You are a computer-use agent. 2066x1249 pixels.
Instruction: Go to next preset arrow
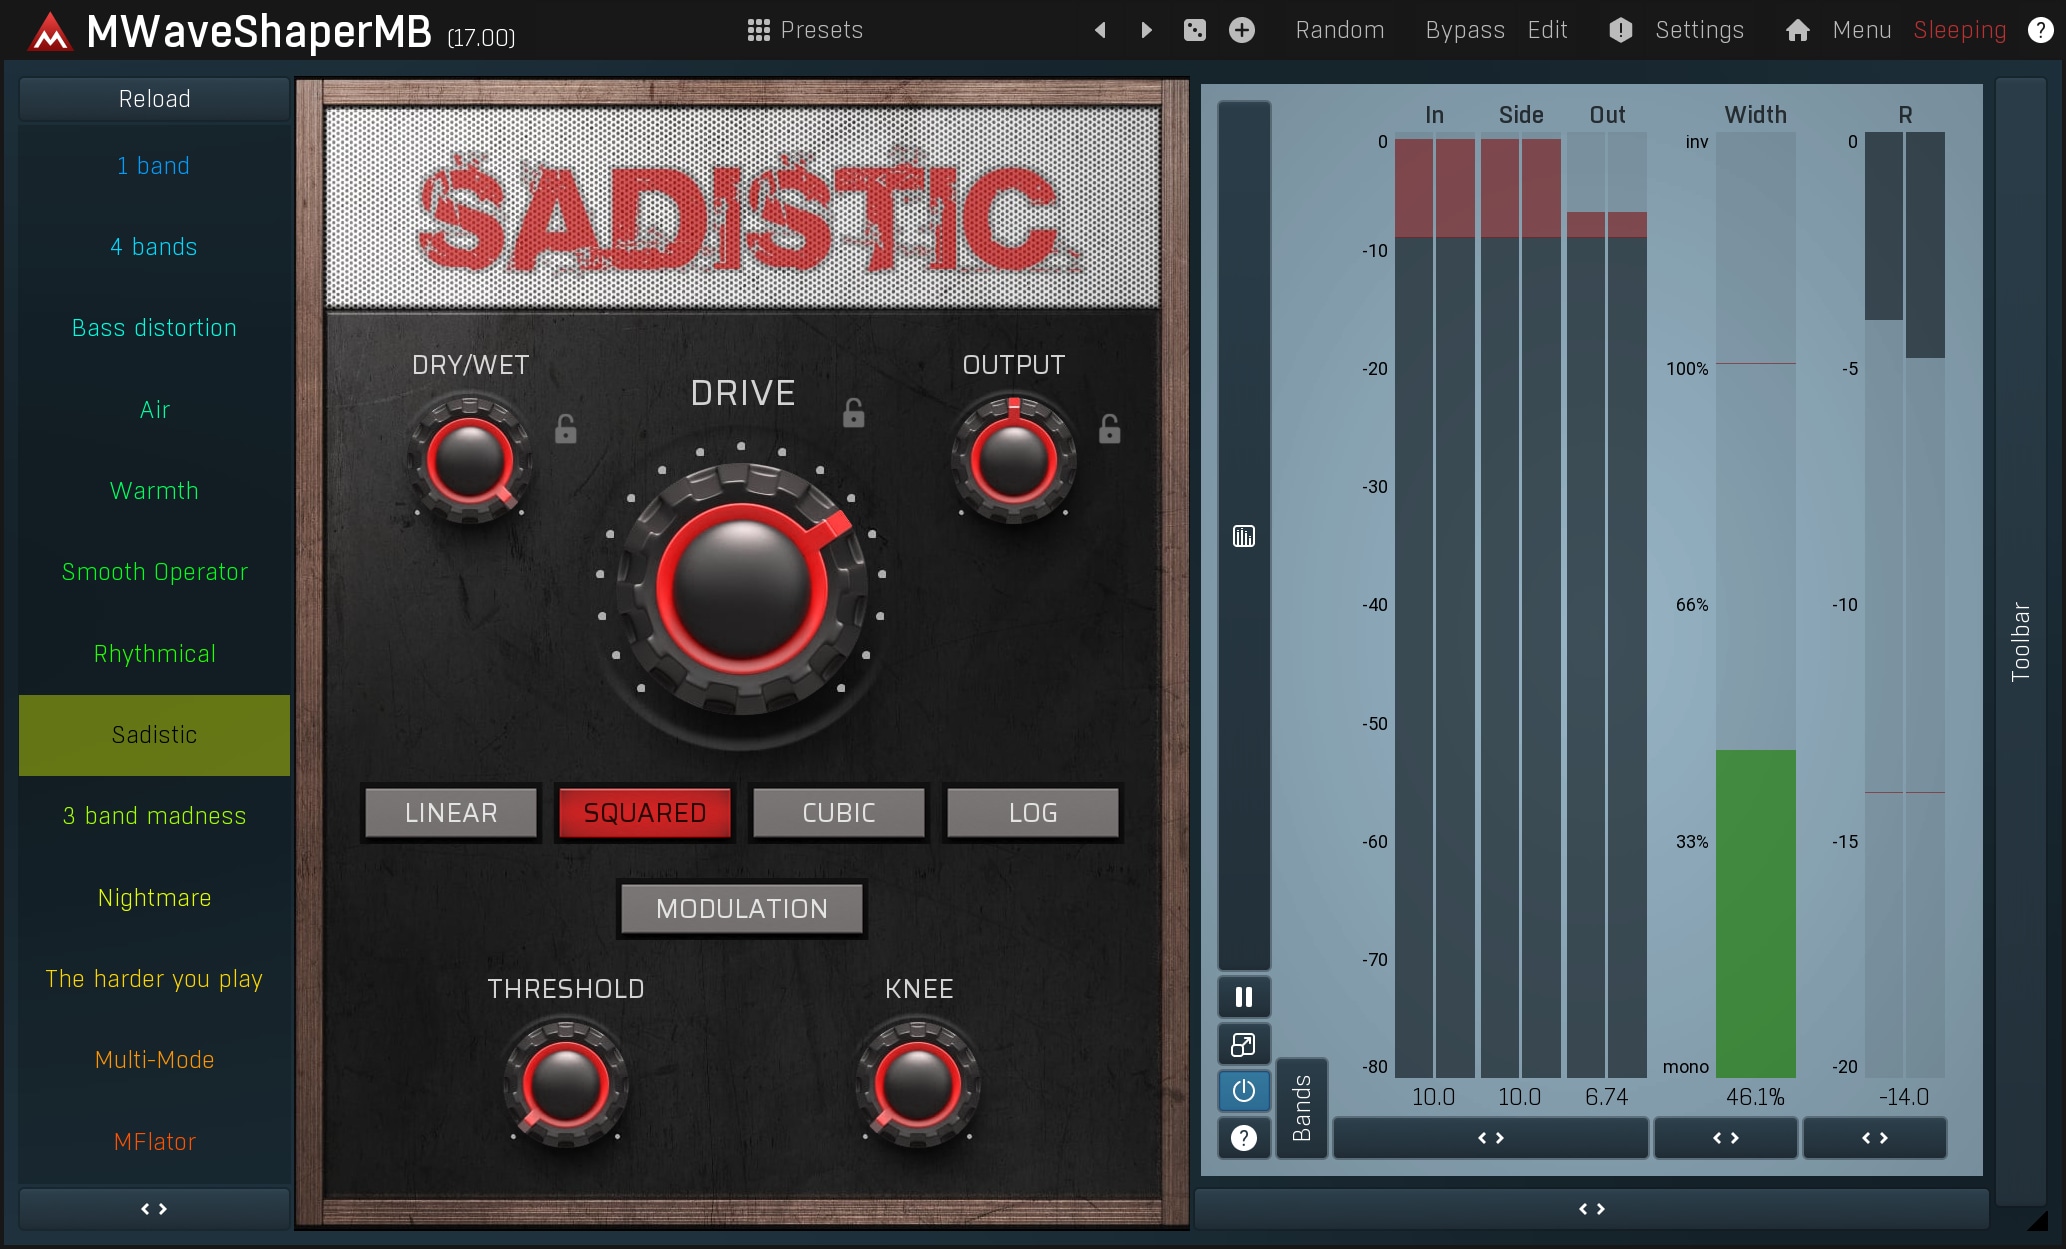coord(1146,30)
